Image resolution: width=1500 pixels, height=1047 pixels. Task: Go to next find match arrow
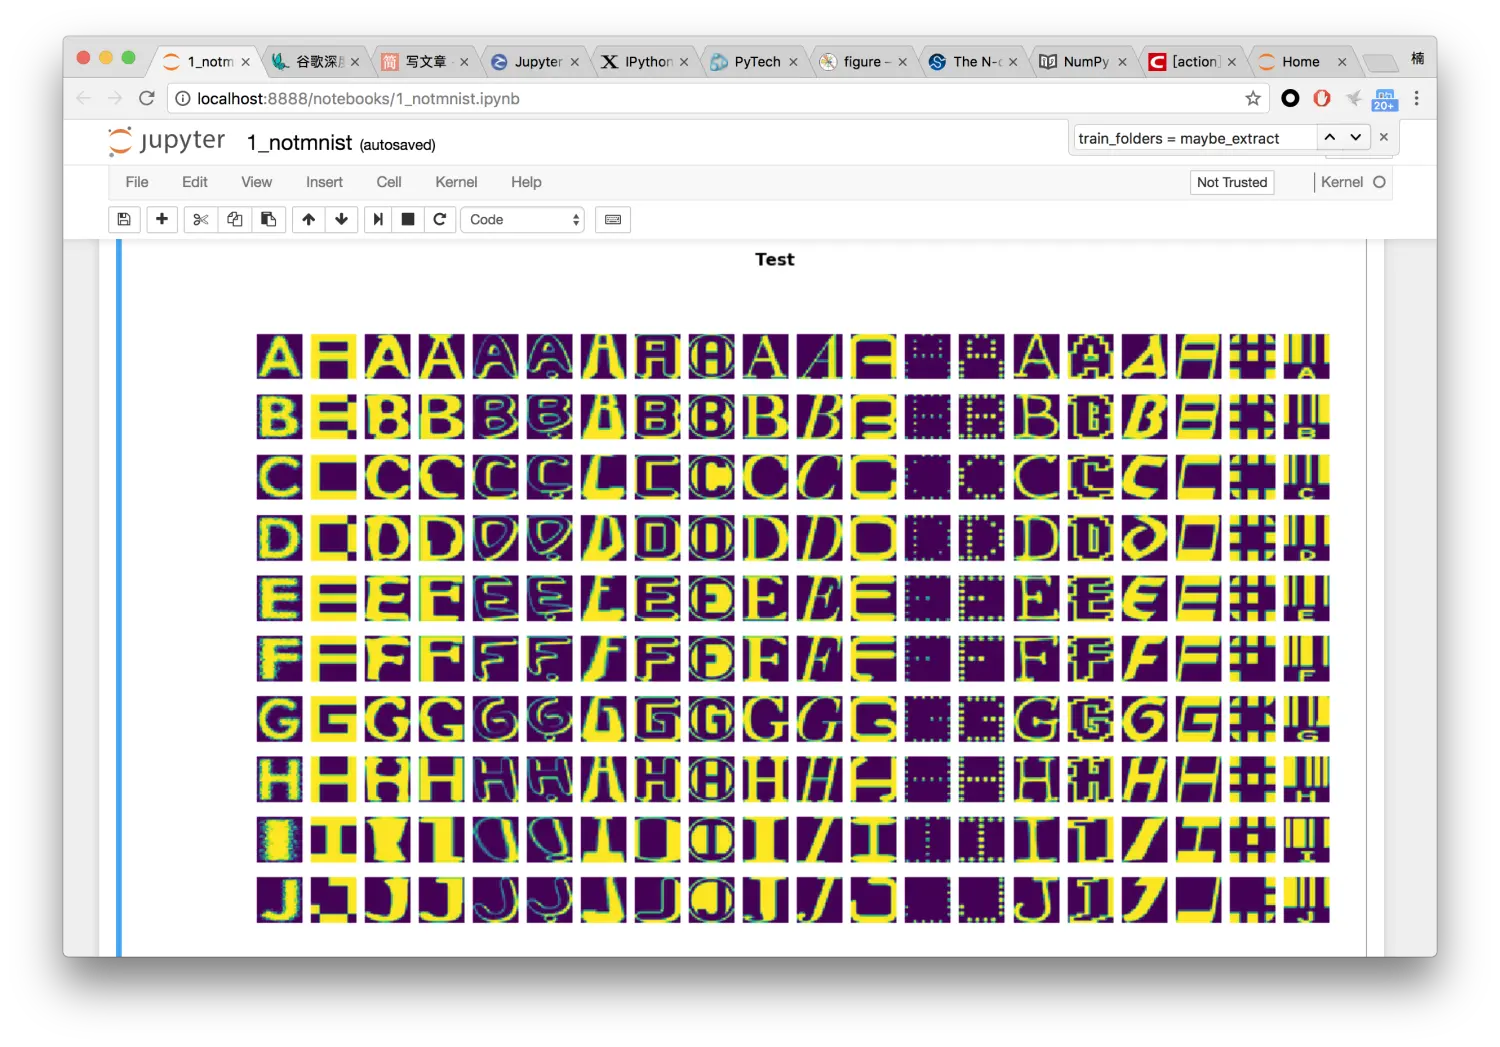pyautogui.click(x=1356, y=137)
